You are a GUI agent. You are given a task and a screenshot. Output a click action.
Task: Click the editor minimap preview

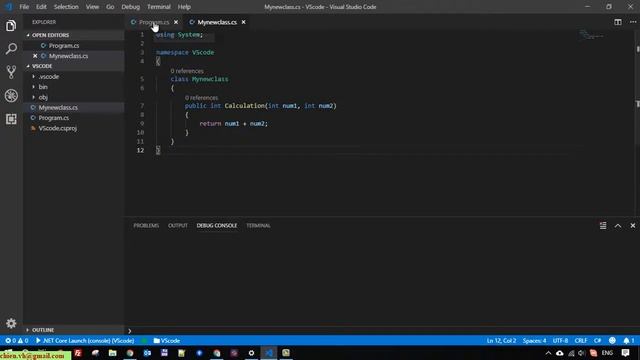(x=591, y=35)
